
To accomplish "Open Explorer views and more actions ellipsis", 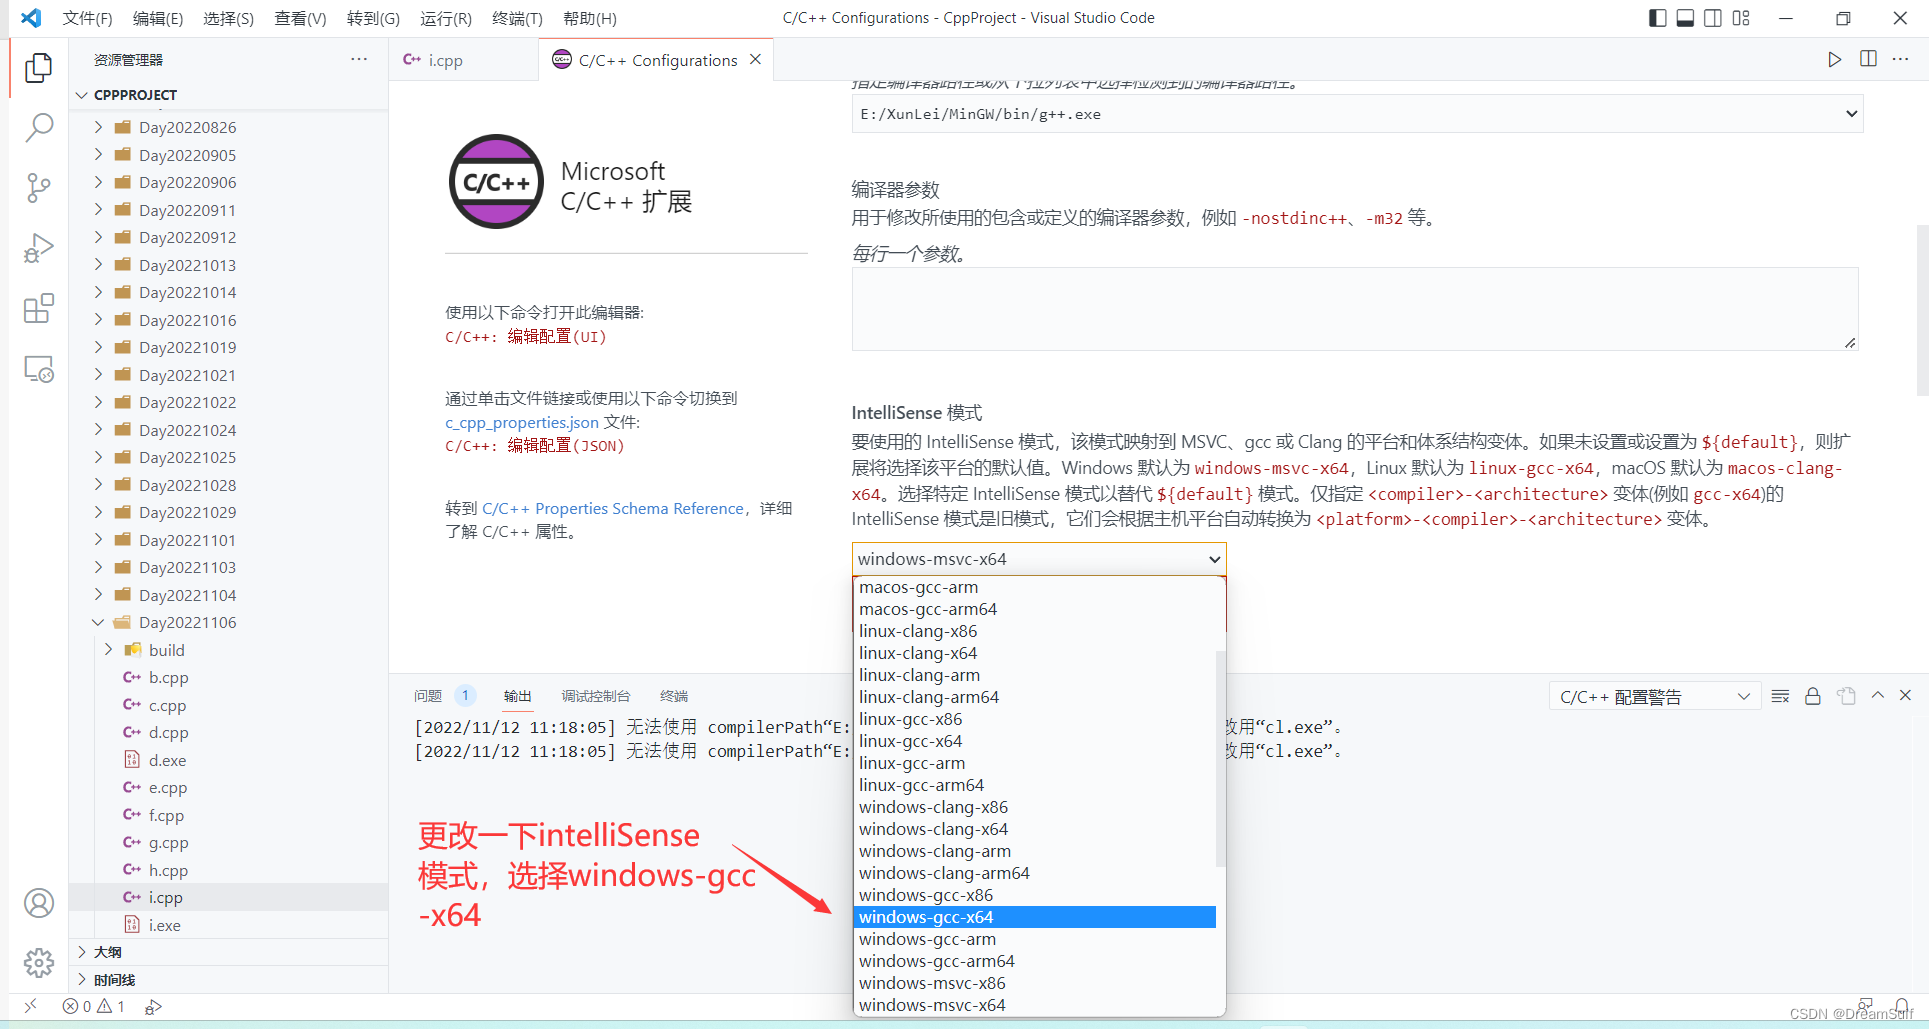I will (x=359, y=59).
